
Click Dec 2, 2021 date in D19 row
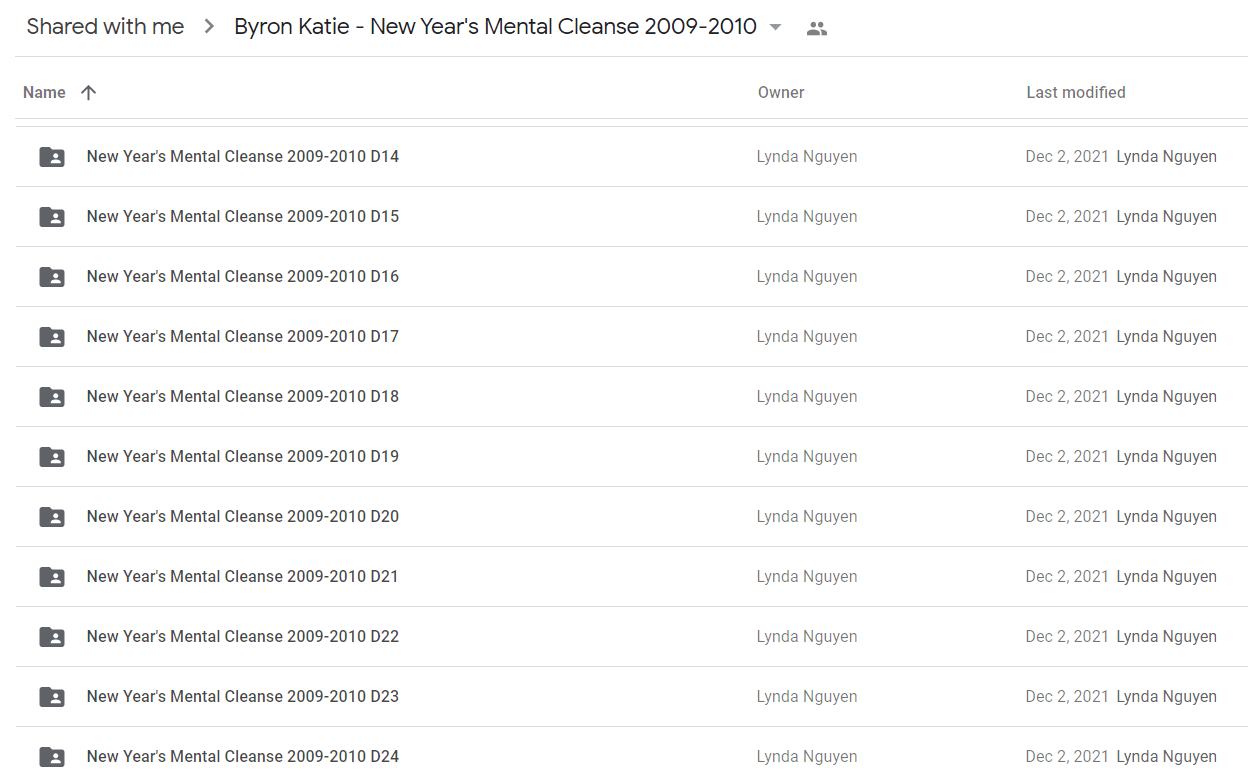pos(1067,456)
